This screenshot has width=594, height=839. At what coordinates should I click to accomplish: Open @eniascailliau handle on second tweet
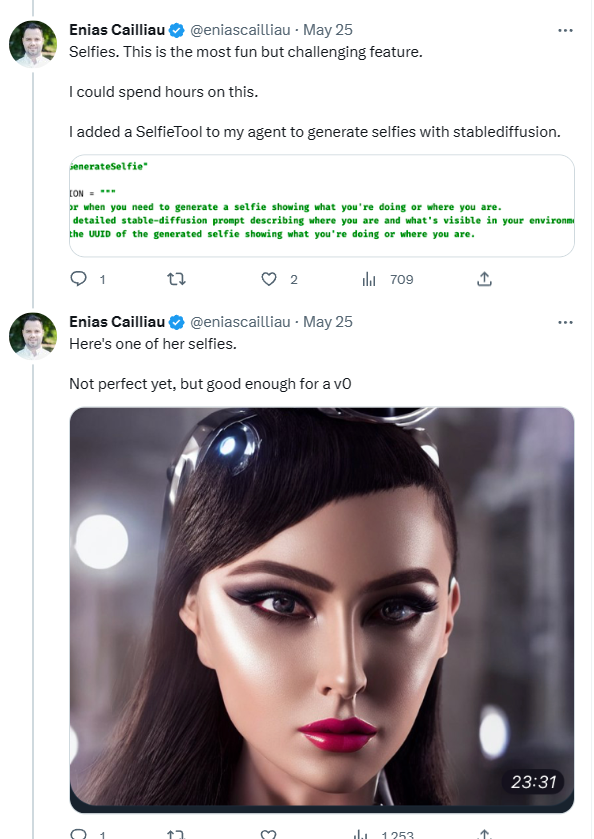pyautogui.click(x=240, y=322)
